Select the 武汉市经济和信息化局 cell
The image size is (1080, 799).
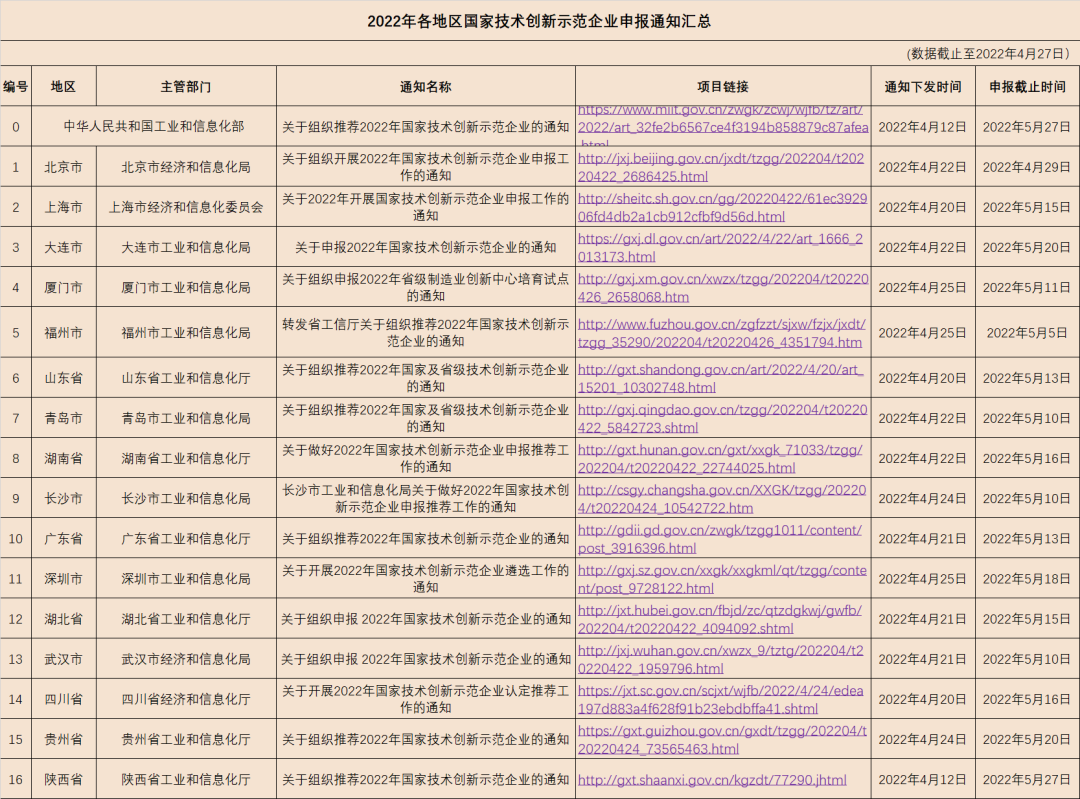pos(186,658)
